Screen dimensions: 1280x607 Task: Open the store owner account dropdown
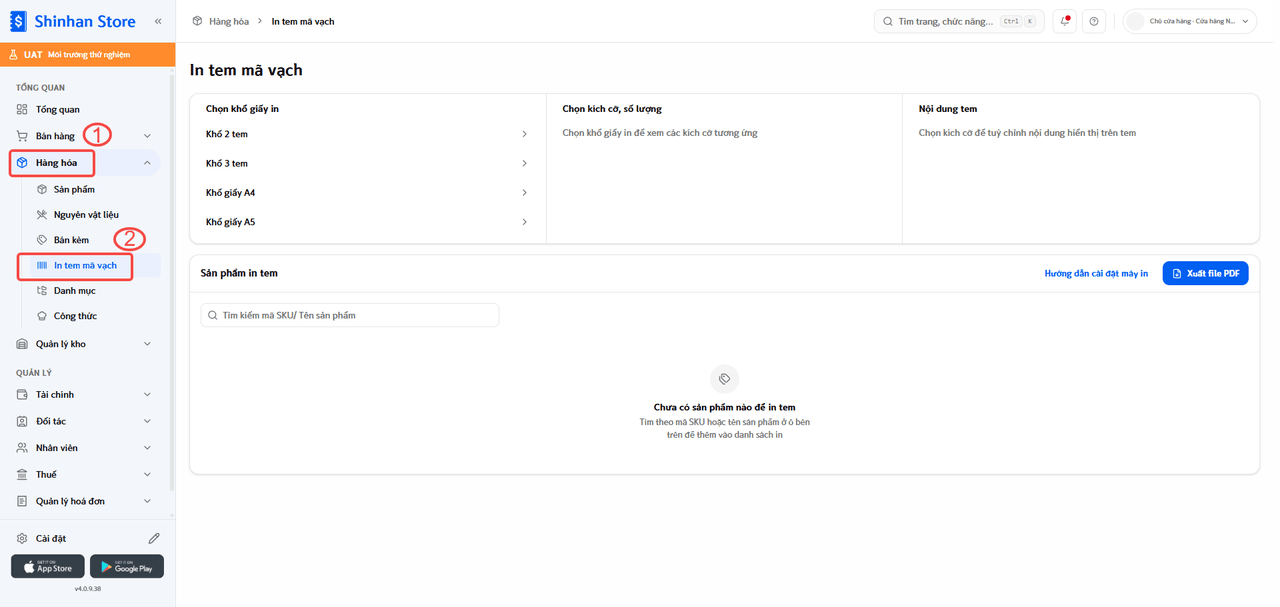tap(1189, 21)
